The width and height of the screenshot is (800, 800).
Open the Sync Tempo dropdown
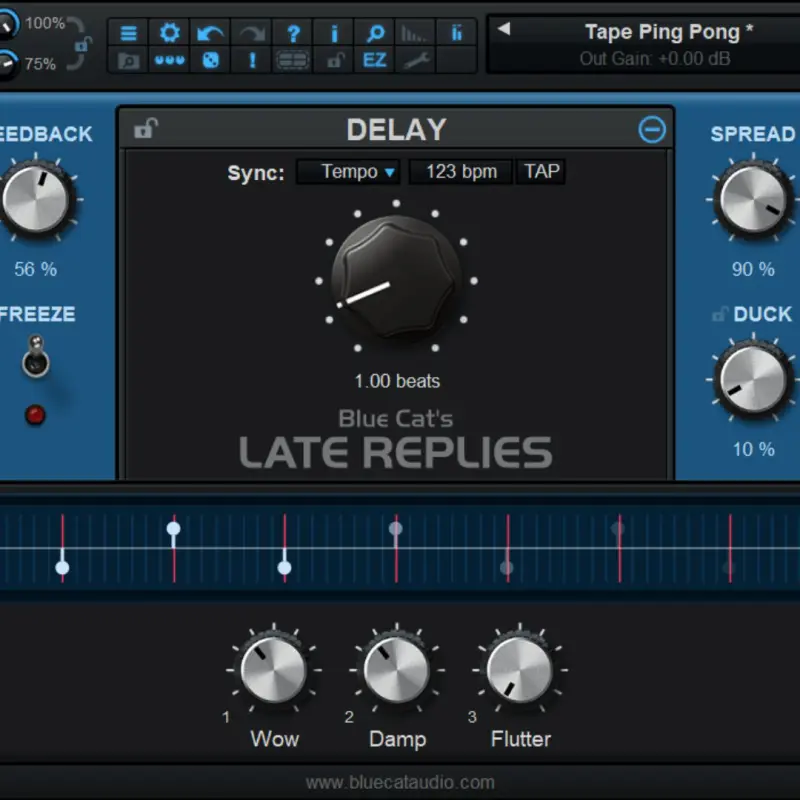tap(348, 172)
